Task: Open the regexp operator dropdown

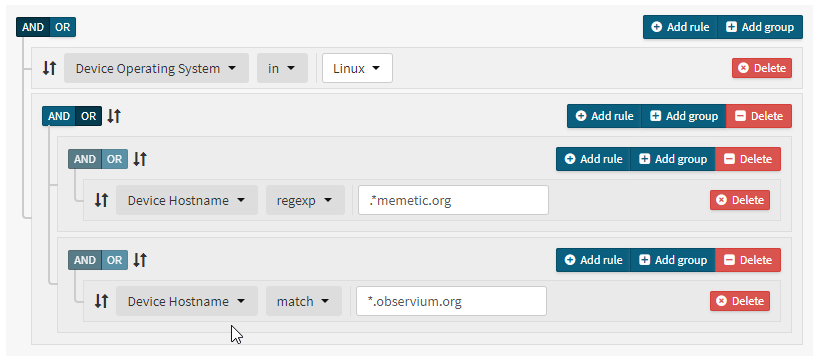Action: [x=305, y=200]
